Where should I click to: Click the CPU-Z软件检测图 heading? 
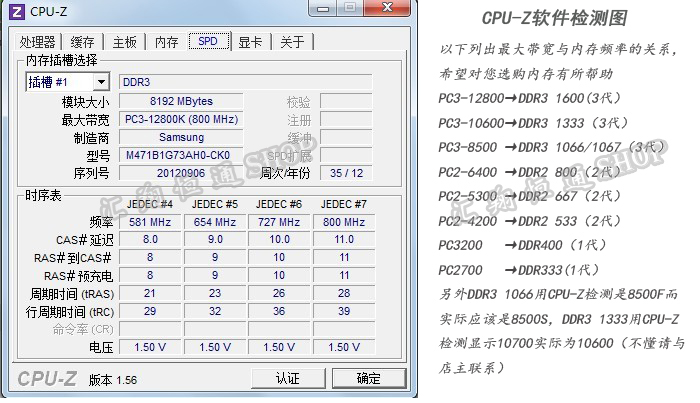pyautogui.click(x=554, y=18)
